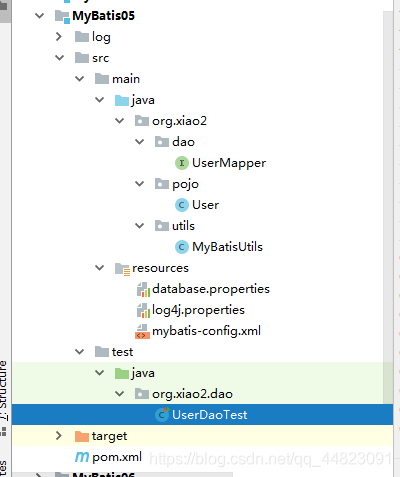This screenshot has height=477, width=400.
Task: Click the pojo package icon
Action: [162, 184]
